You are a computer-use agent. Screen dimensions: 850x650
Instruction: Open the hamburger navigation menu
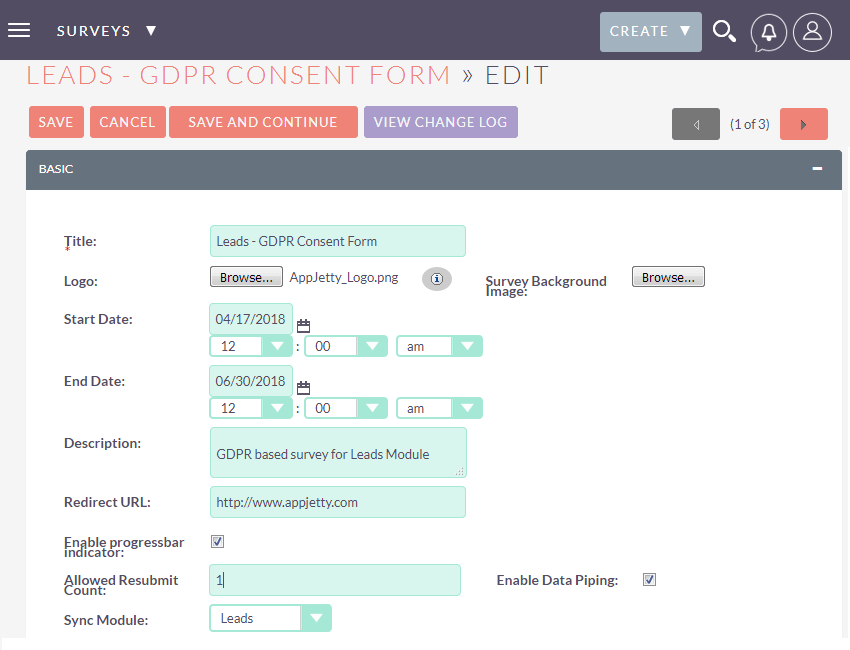(x=19, y=30)
